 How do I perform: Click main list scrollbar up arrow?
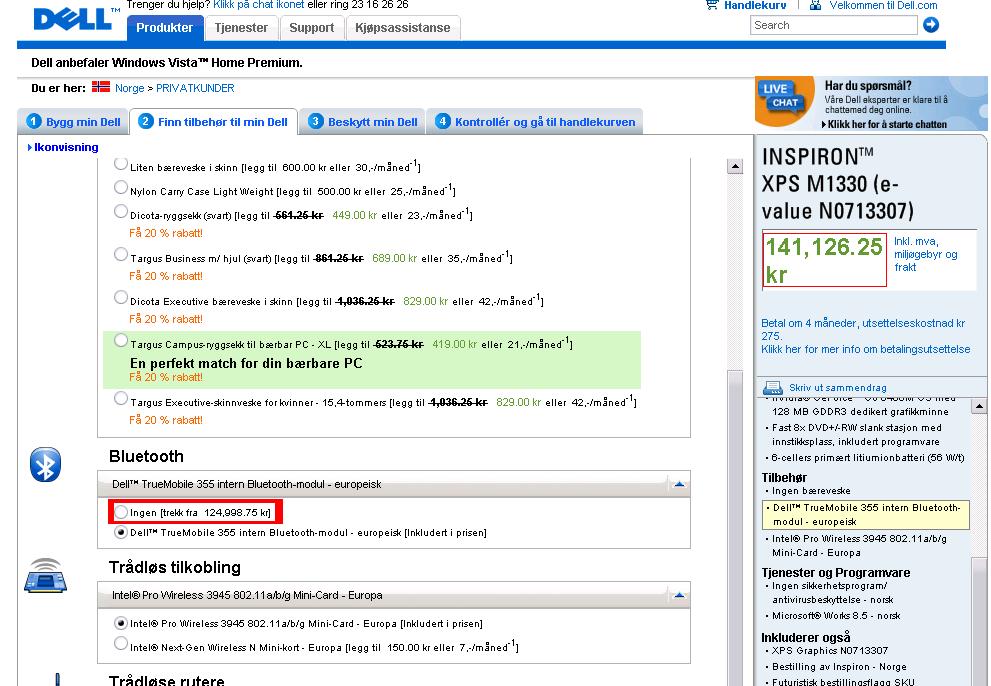coord(734,167)
